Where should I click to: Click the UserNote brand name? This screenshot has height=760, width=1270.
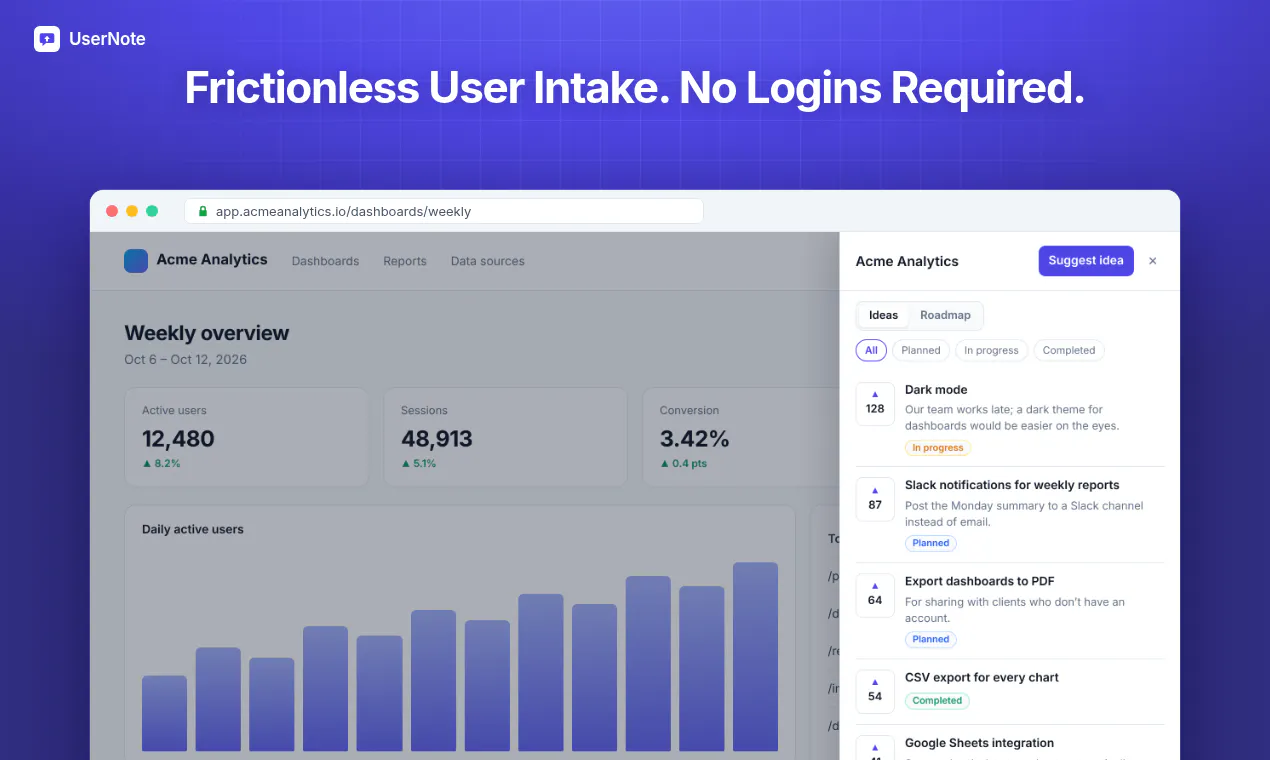pos(107,39)
